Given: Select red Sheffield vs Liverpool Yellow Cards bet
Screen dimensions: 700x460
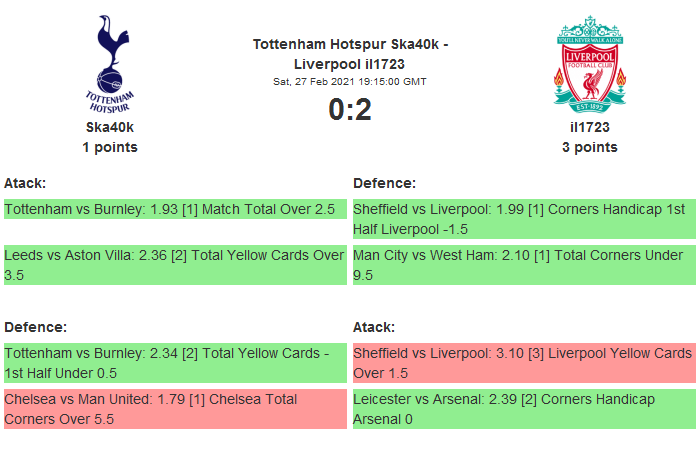Looking at the screenshot, I should (523, 362).
